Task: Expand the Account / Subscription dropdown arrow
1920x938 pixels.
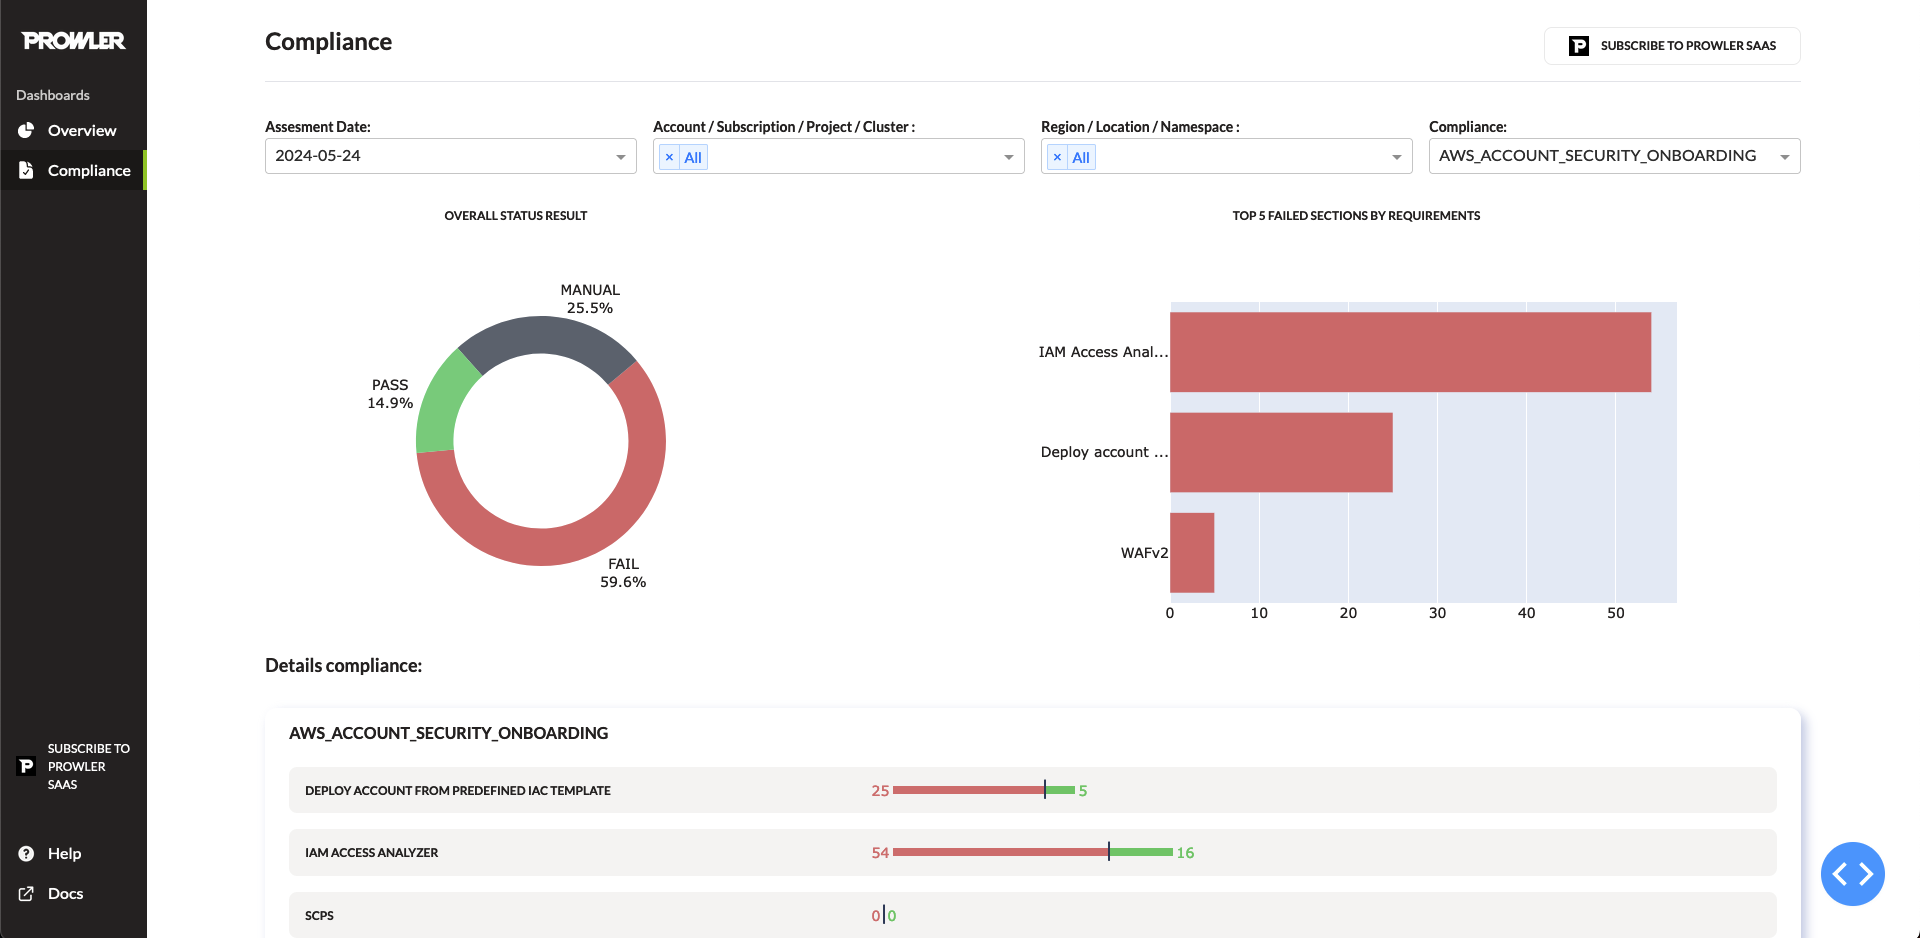Action: click(x=1008, y=157)
